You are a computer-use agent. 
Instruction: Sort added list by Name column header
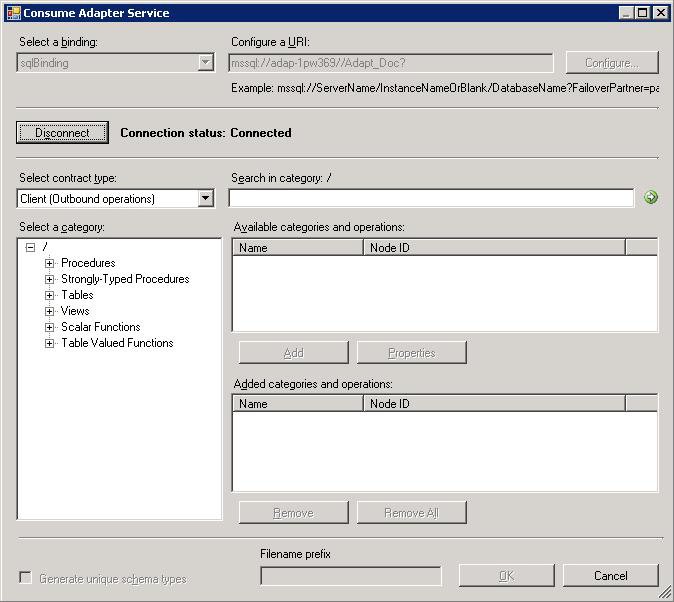tap(298, 404)
